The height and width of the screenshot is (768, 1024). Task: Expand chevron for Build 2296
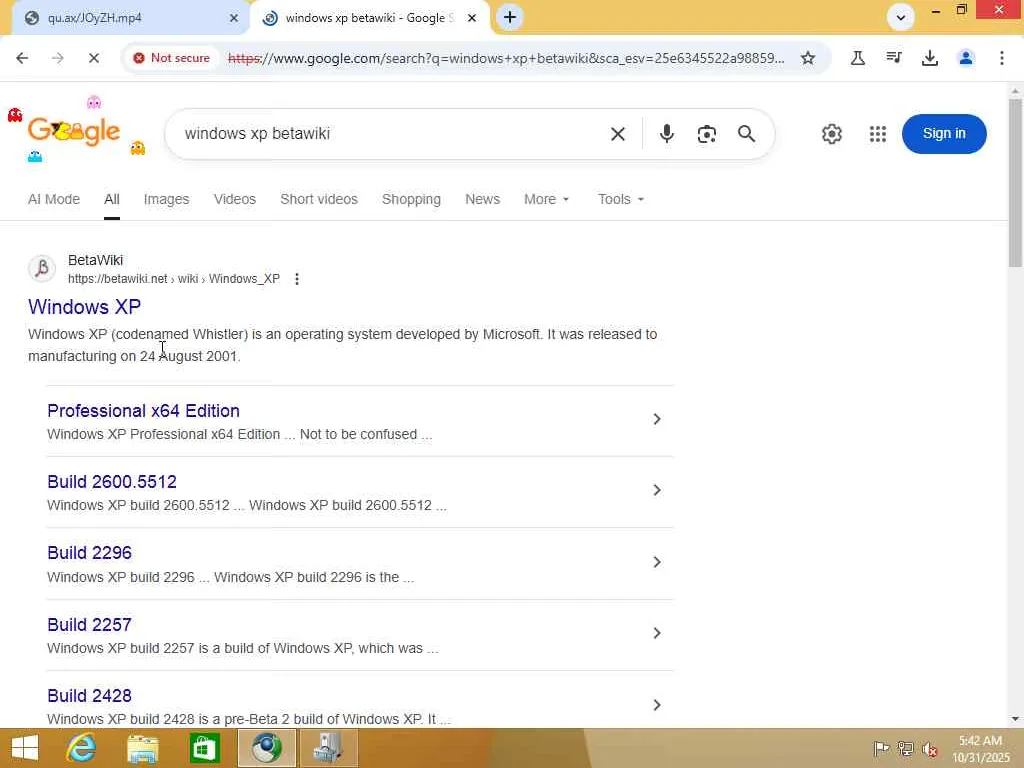657,562
